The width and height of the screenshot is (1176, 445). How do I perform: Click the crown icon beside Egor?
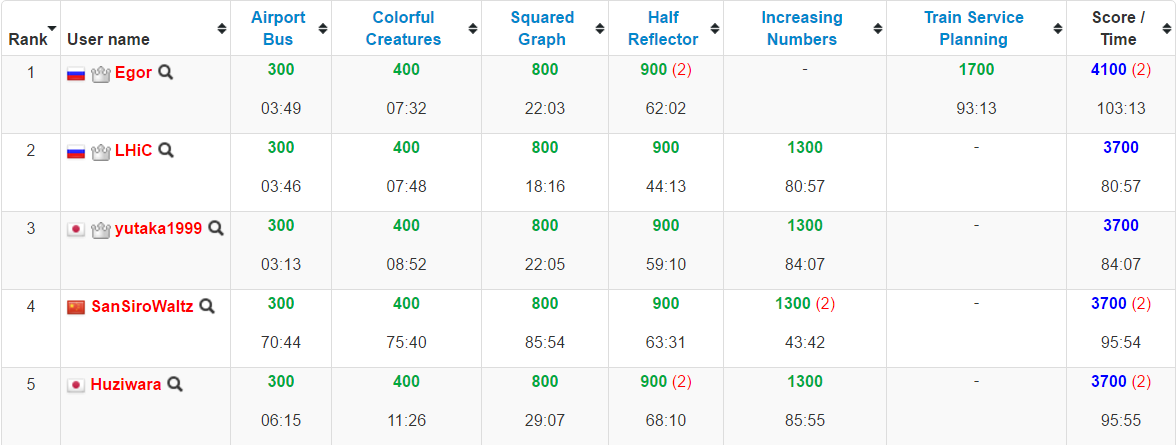(100, 74)
